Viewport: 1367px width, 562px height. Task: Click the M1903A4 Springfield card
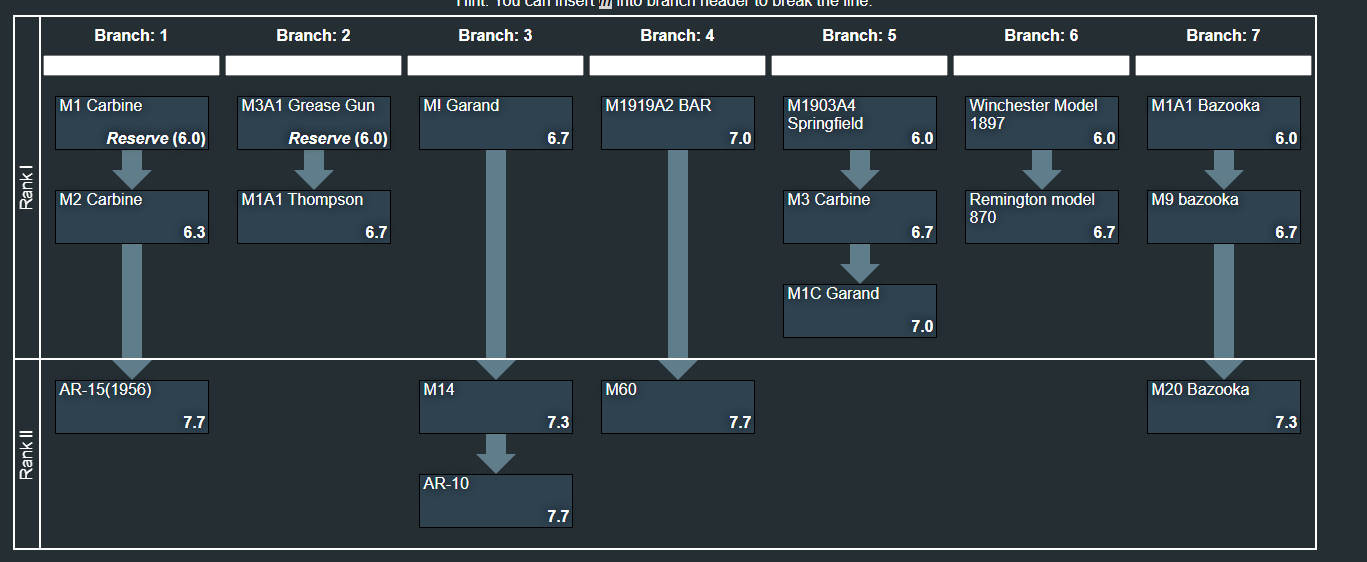point(860,123)
